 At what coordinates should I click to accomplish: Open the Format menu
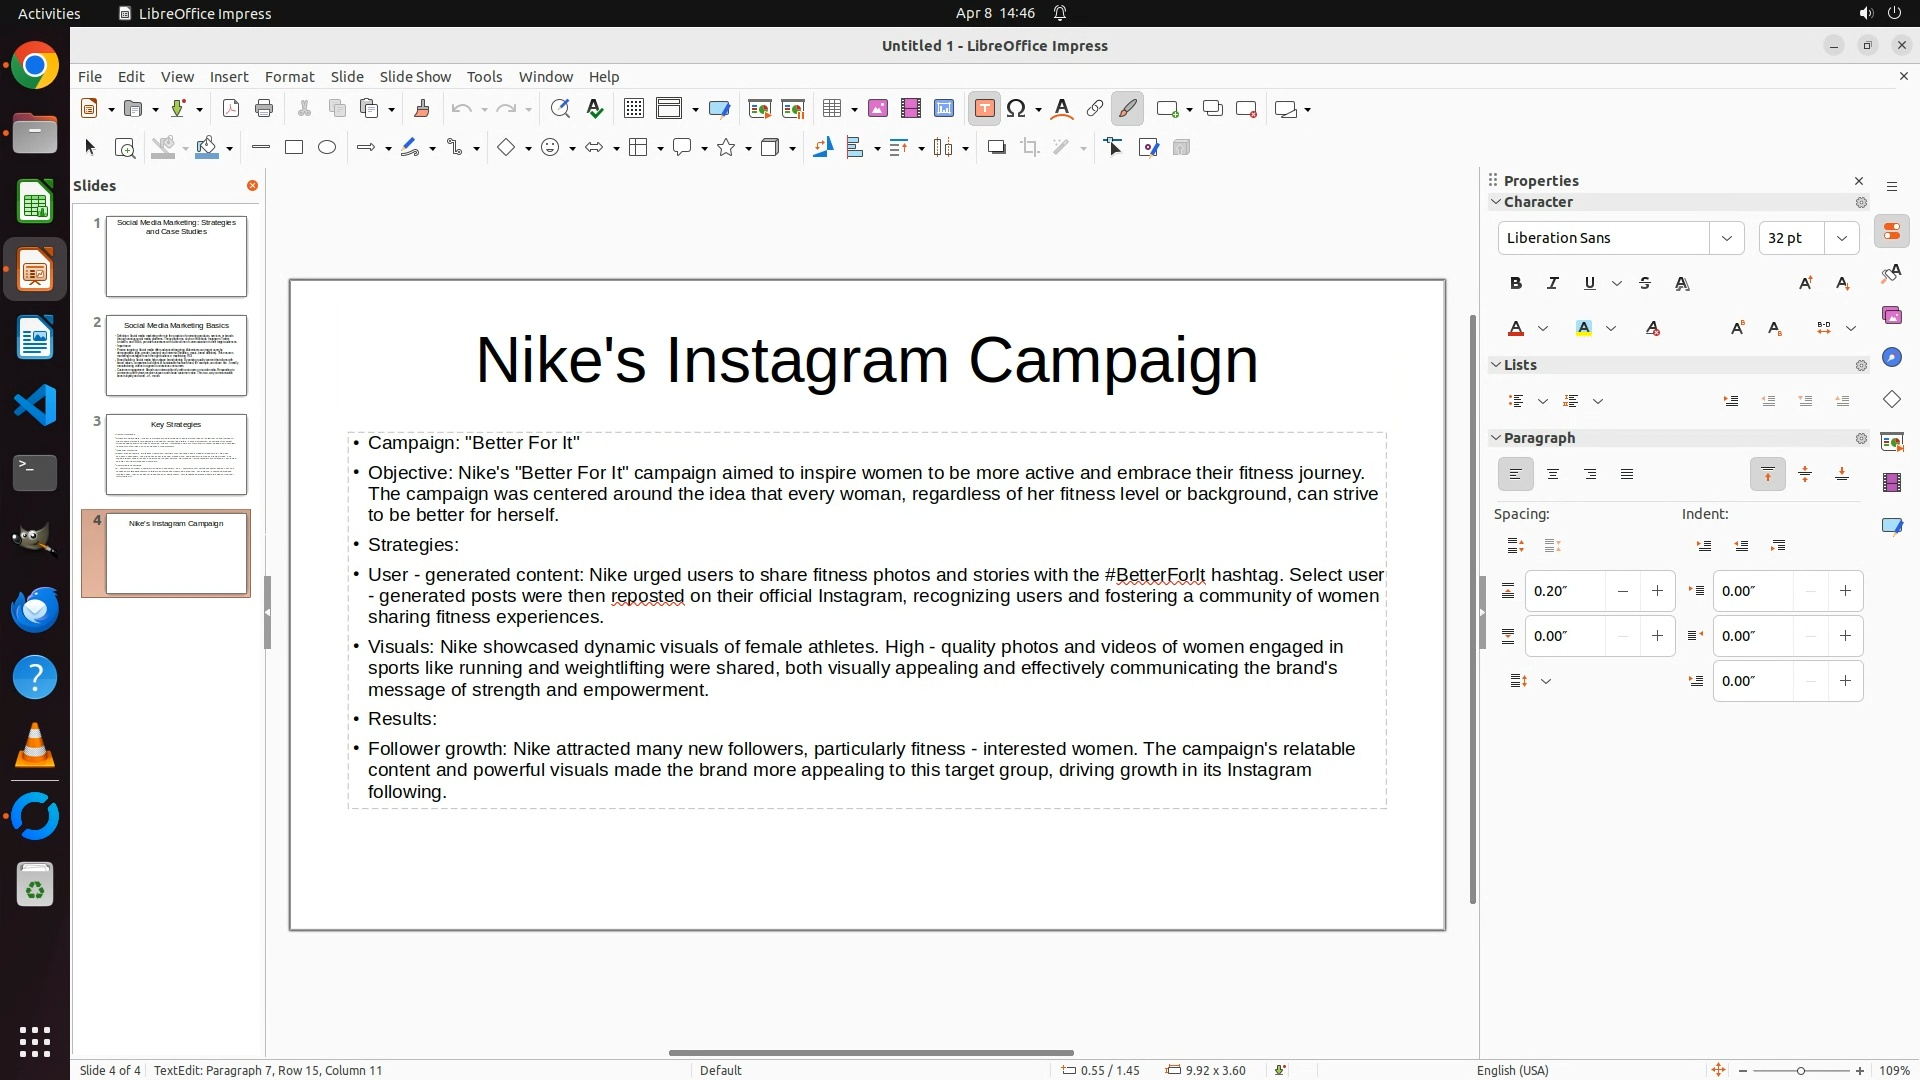[x=289, y=77]
